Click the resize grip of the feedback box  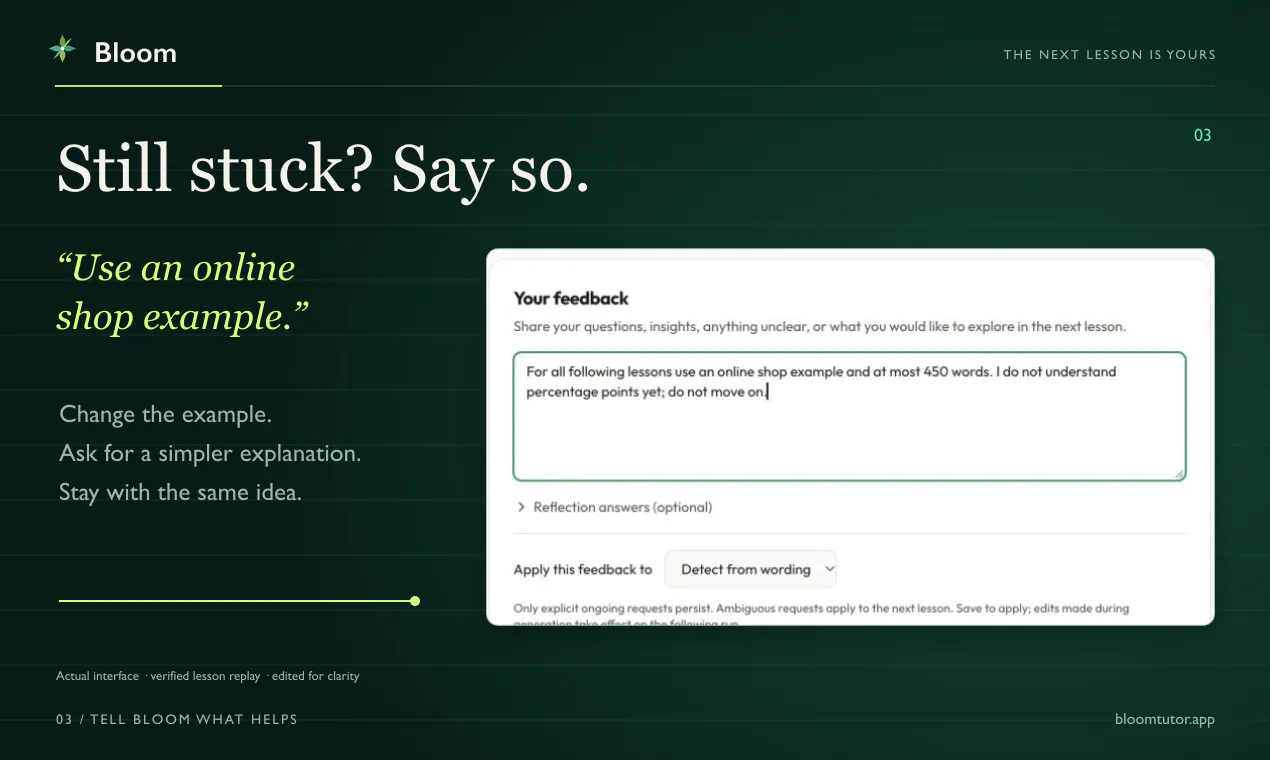coord(1179,474)
